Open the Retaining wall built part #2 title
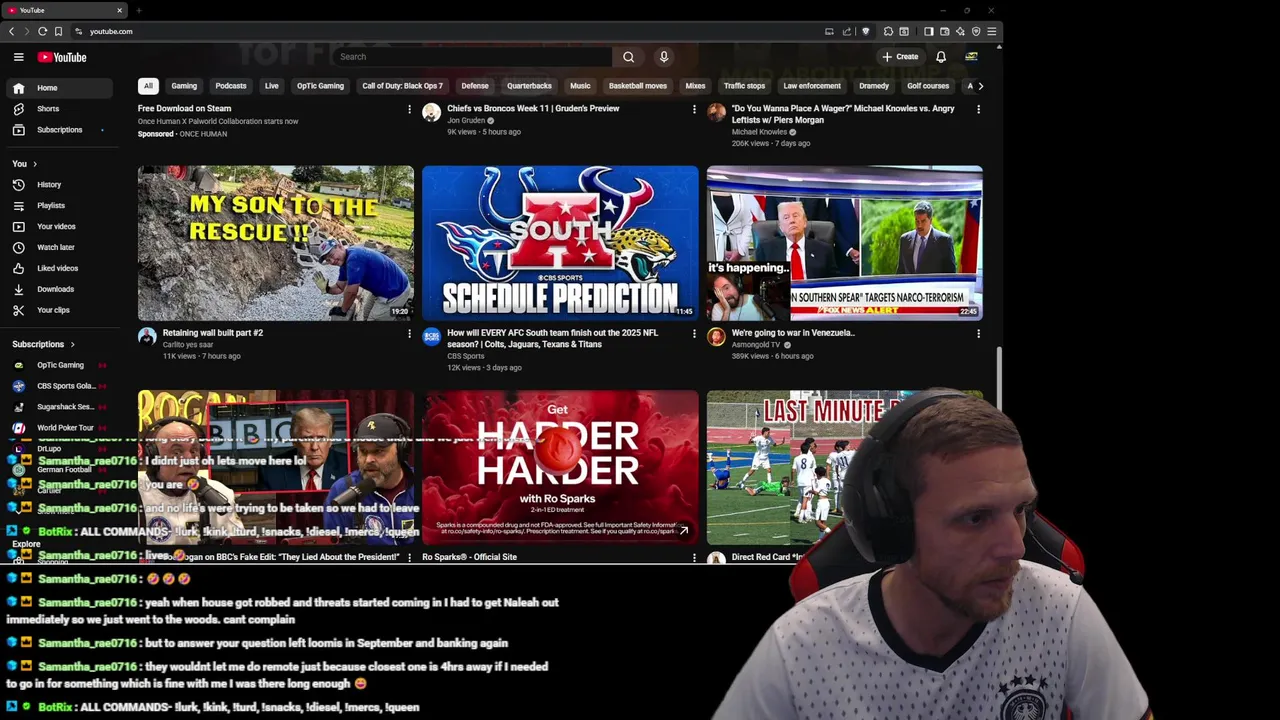This screenshot has height=720, width=1280. 213,333
